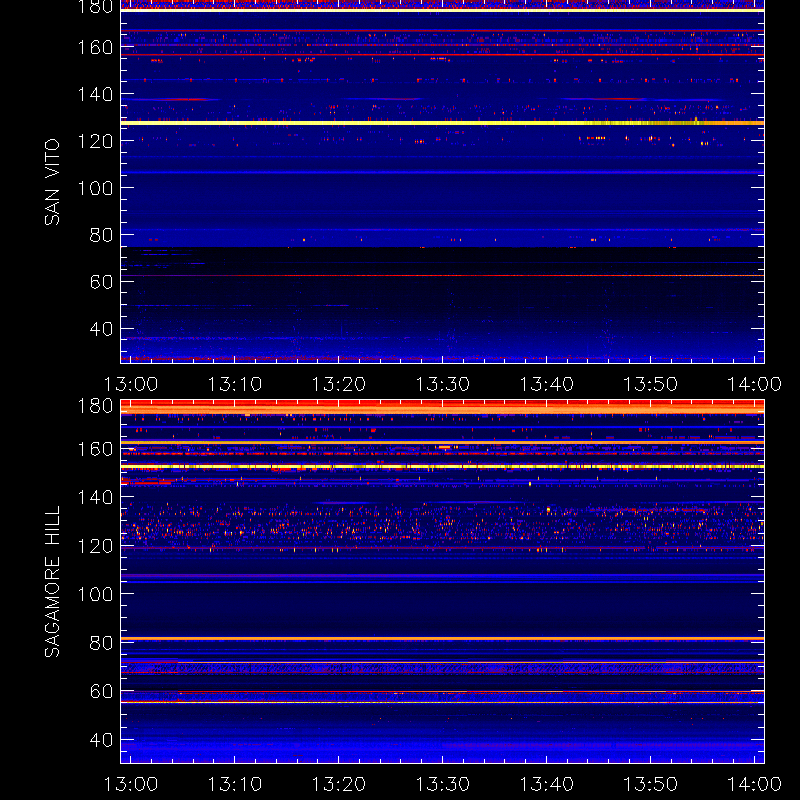Pick the 80 tick label on Sagamore Hill axis
The image size is (800, 800).
[101, 643]
